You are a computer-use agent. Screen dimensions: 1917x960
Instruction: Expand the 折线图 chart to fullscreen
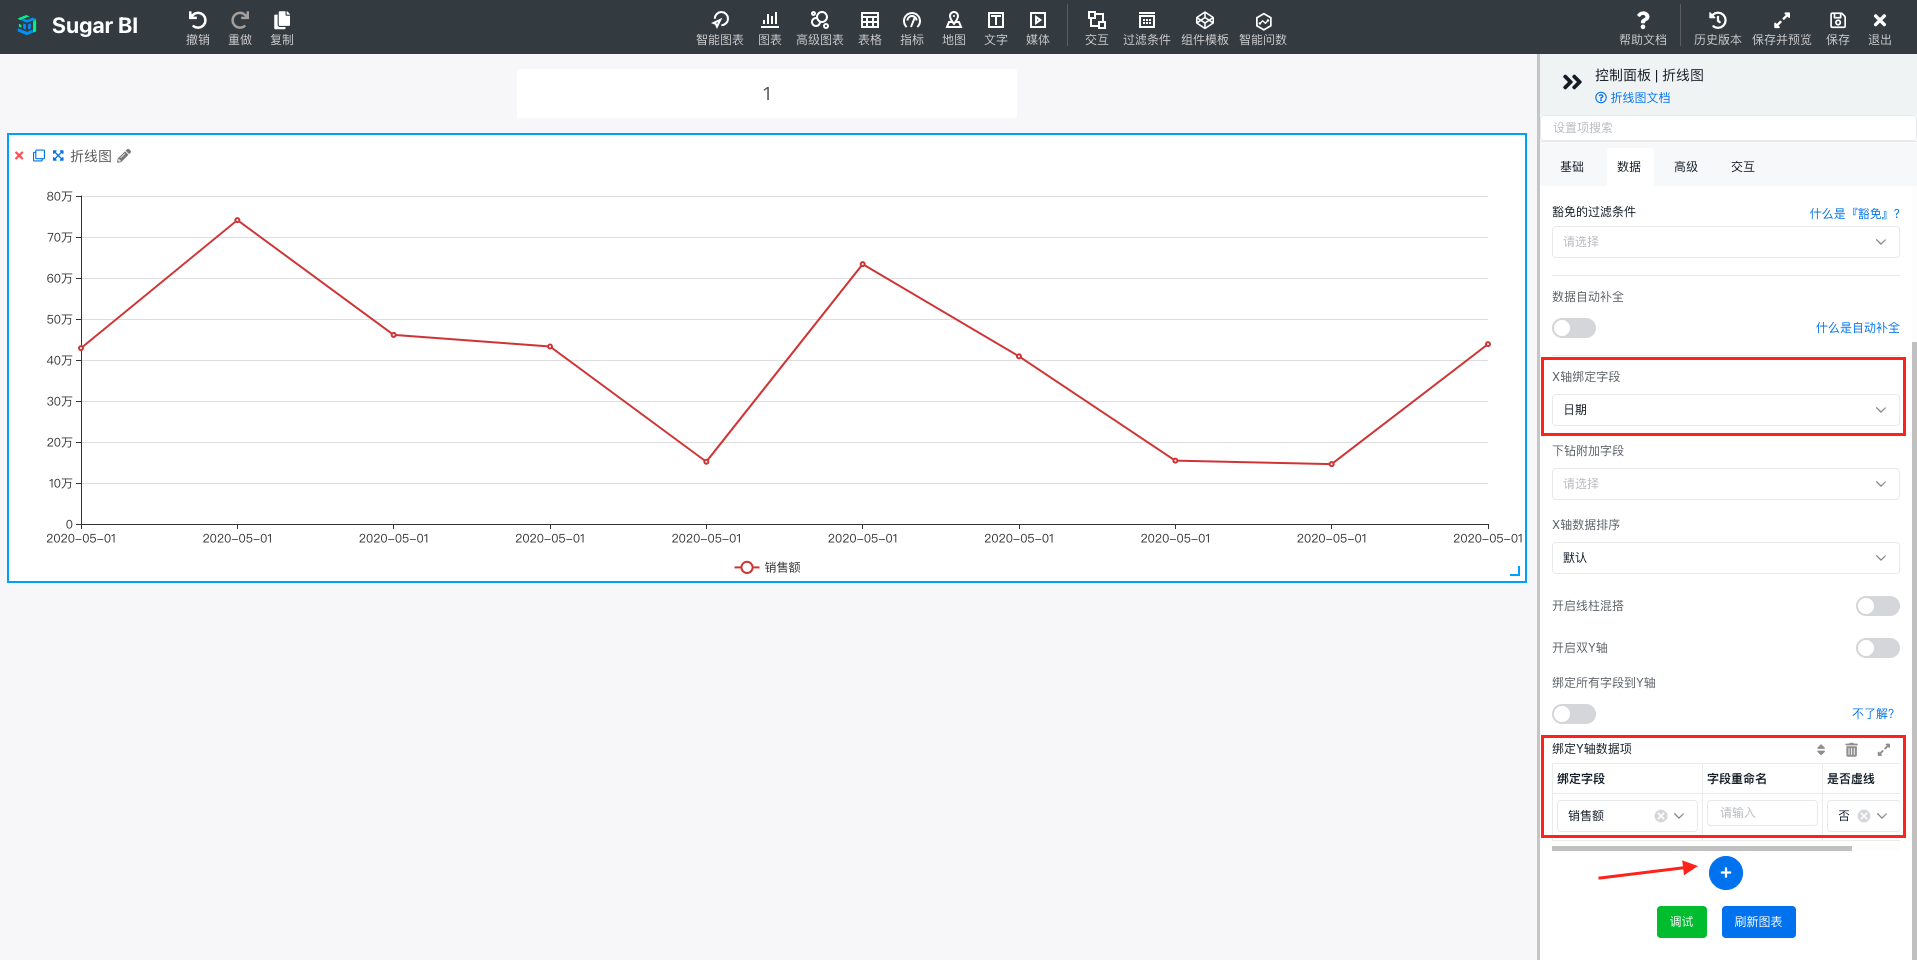(58, 156)
